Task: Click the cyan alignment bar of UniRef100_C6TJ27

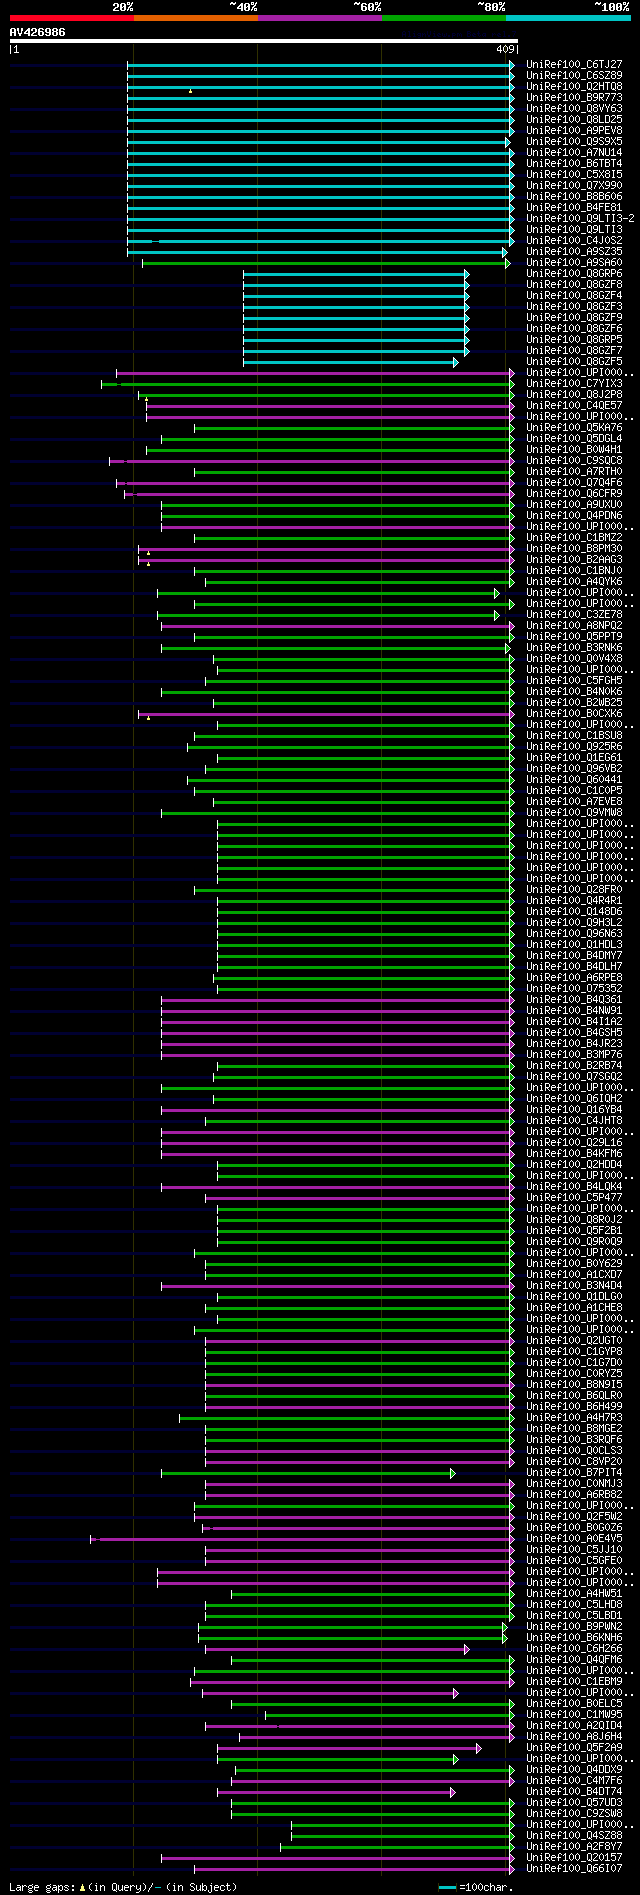Action: tap(320, 65)
